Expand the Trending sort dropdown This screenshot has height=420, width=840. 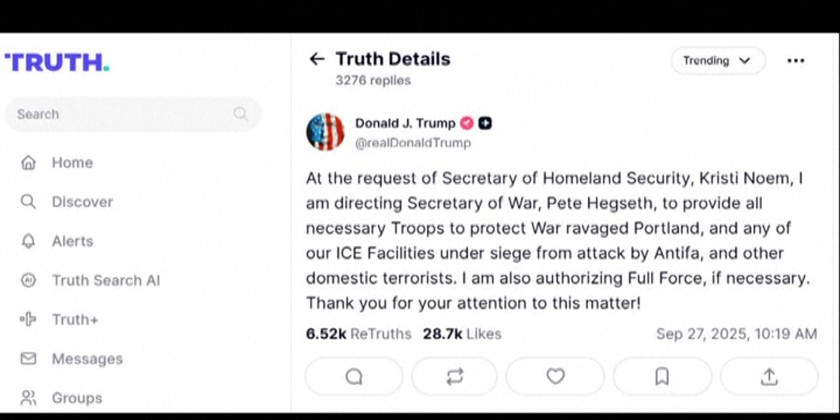point(717,60)
